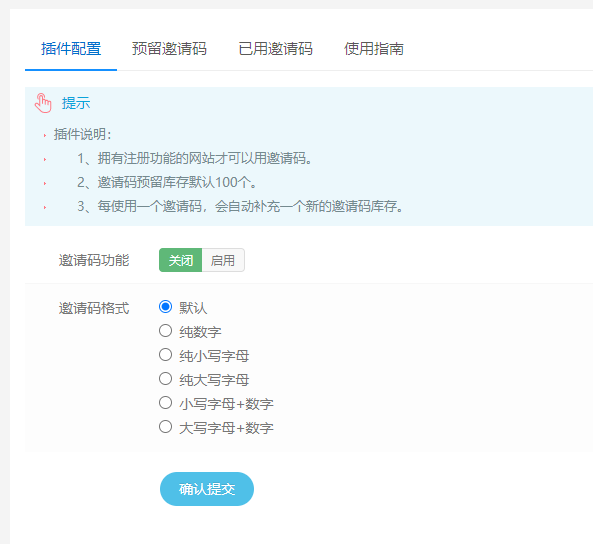The image size is (593, 544).
Task: Click the hint about 自动补充一个新的邀请码库存
Action: coord(240,206)
